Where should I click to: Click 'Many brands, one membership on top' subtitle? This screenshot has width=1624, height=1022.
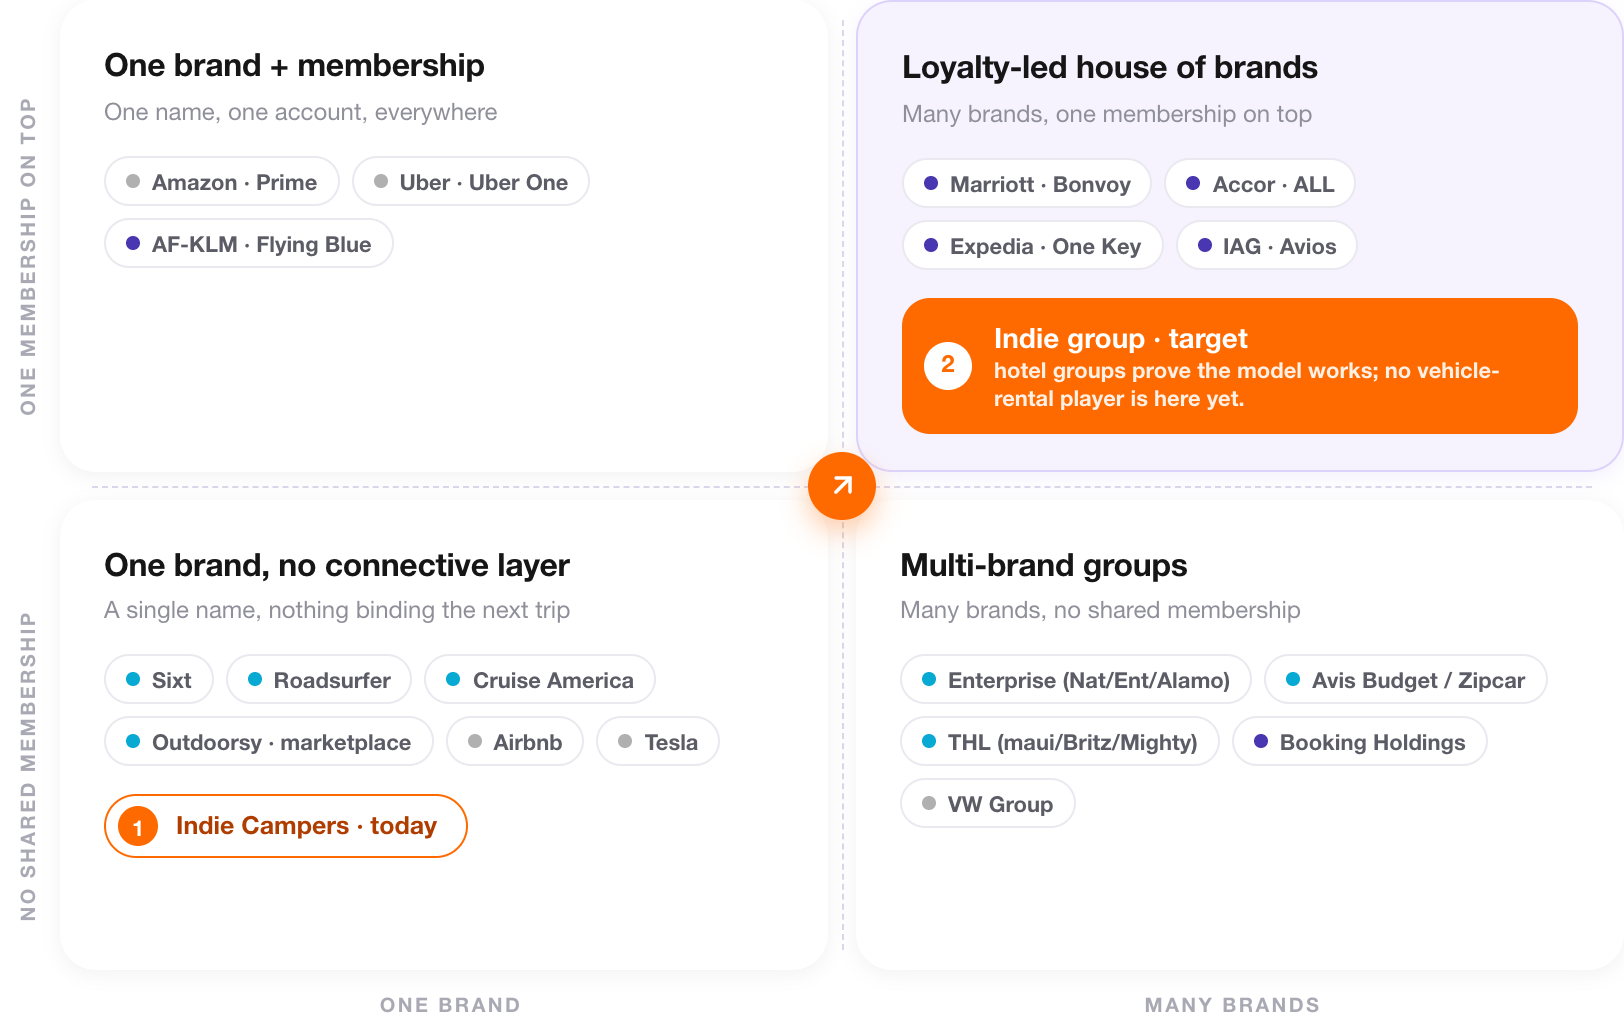point(1107,114)
